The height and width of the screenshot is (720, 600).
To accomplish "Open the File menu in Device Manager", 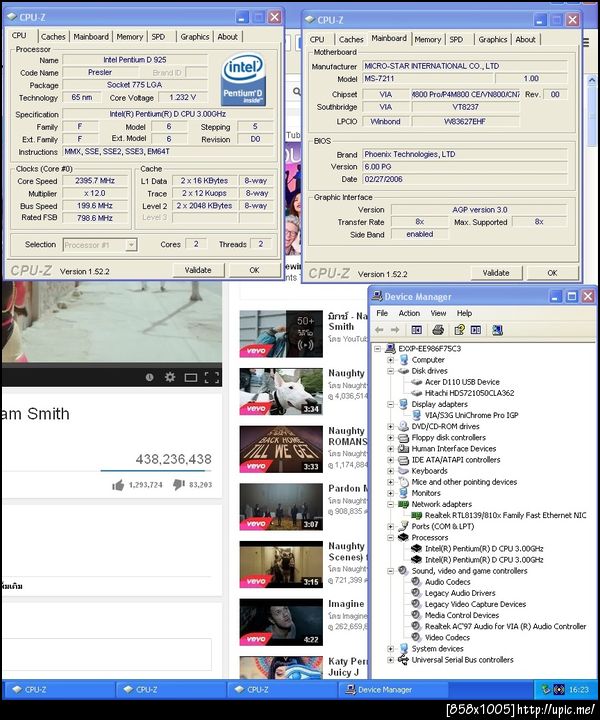I will pyautogui.click(x=382, y=313).
